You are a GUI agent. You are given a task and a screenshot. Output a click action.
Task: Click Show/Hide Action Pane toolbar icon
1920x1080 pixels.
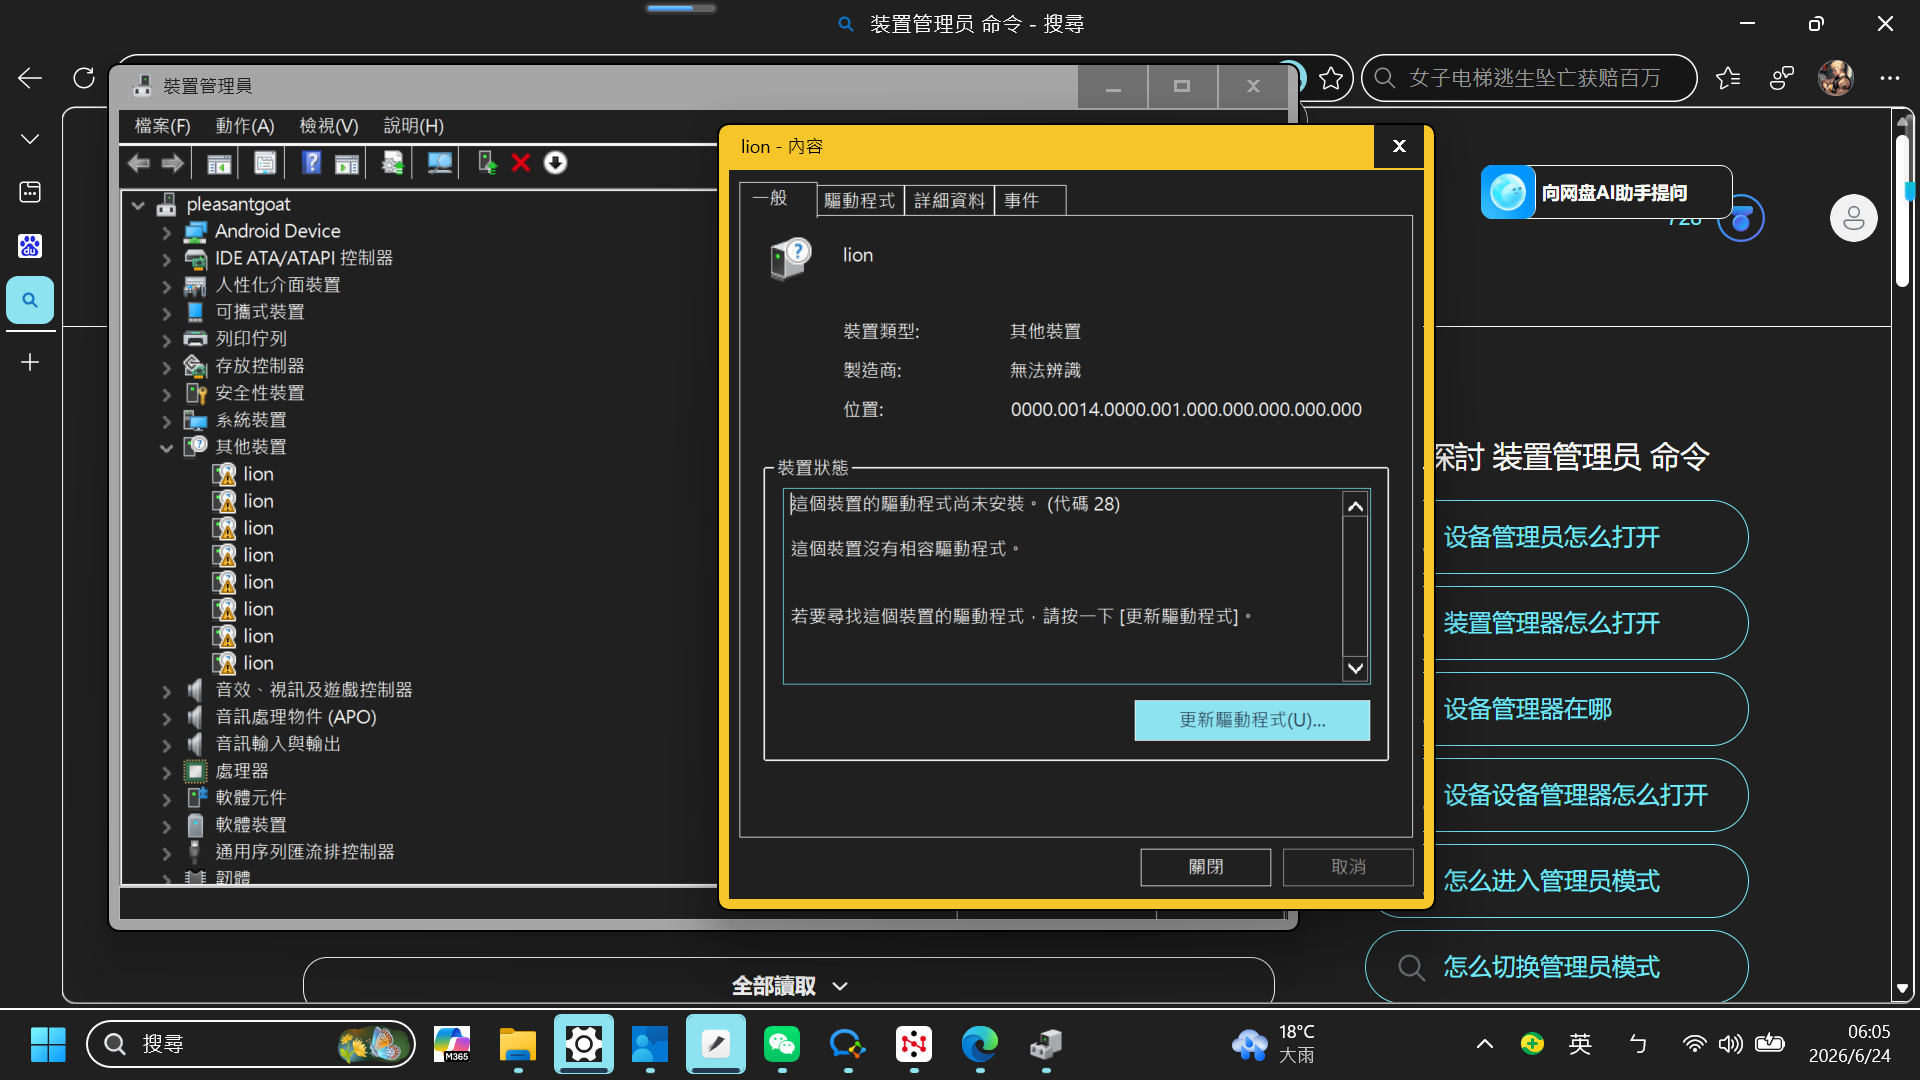347,163
